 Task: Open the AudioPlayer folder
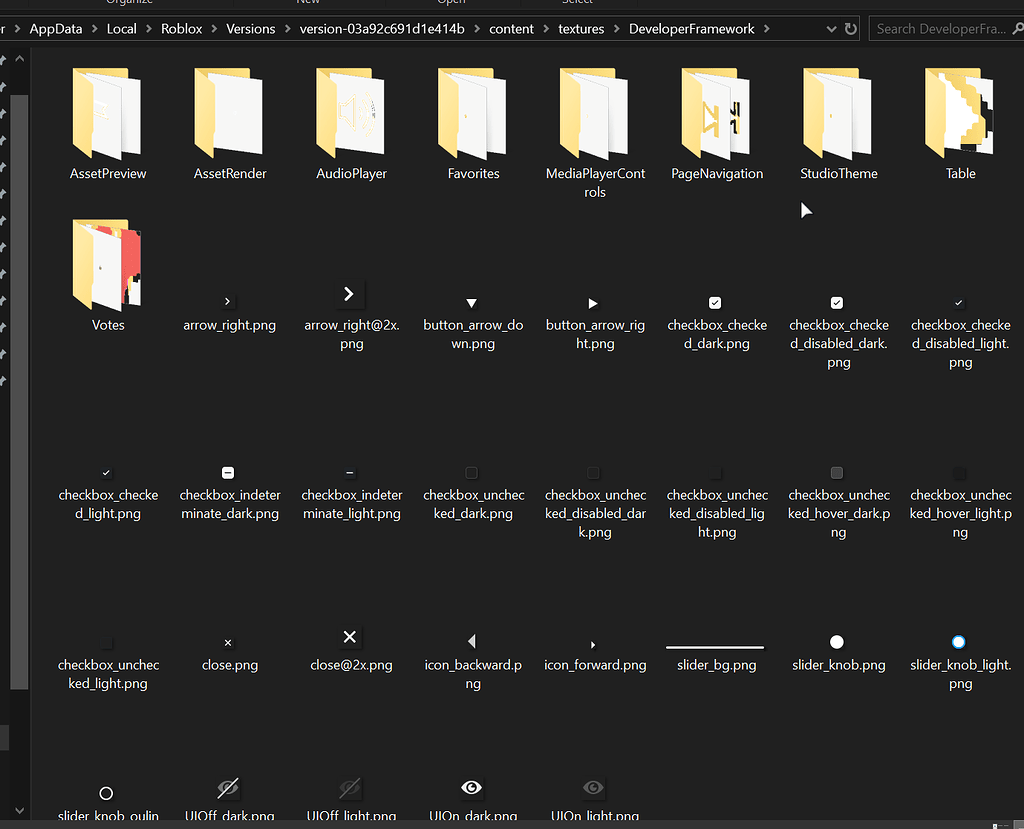(x=351, y=124)
